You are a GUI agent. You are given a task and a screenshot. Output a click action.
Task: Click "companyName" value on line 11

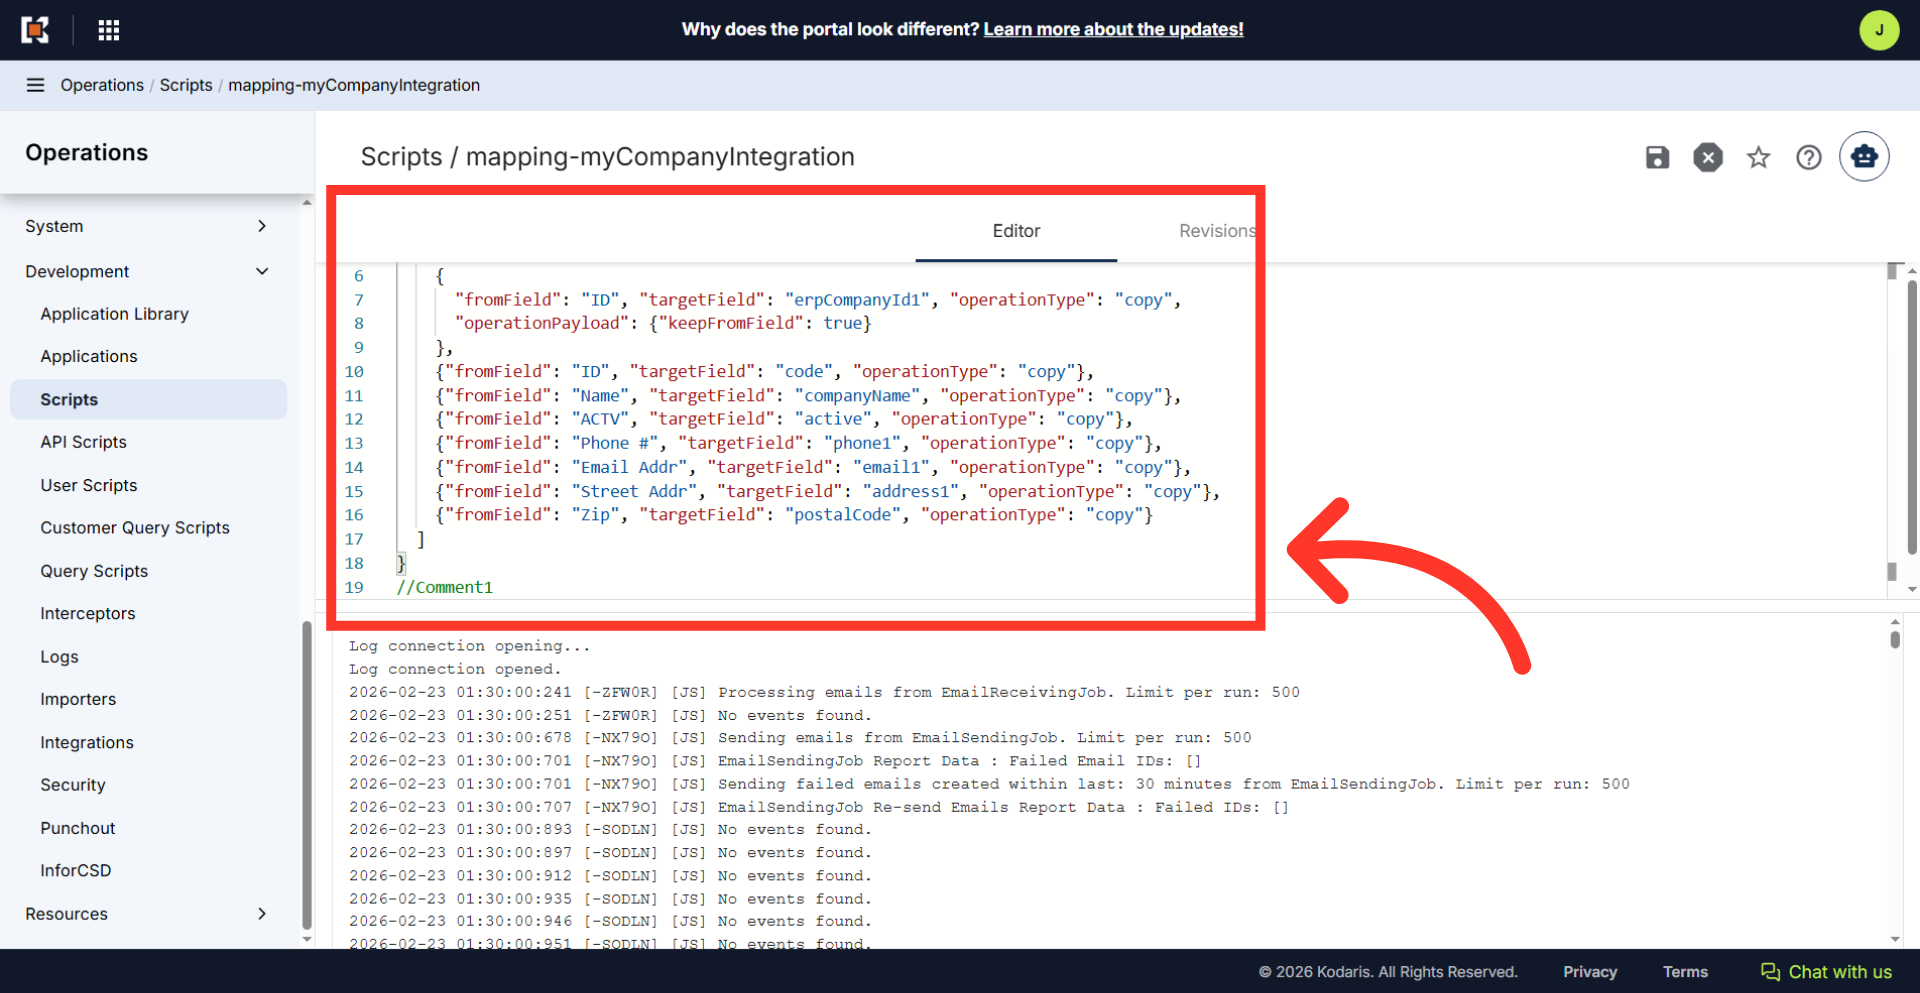[x=858, y=396]
